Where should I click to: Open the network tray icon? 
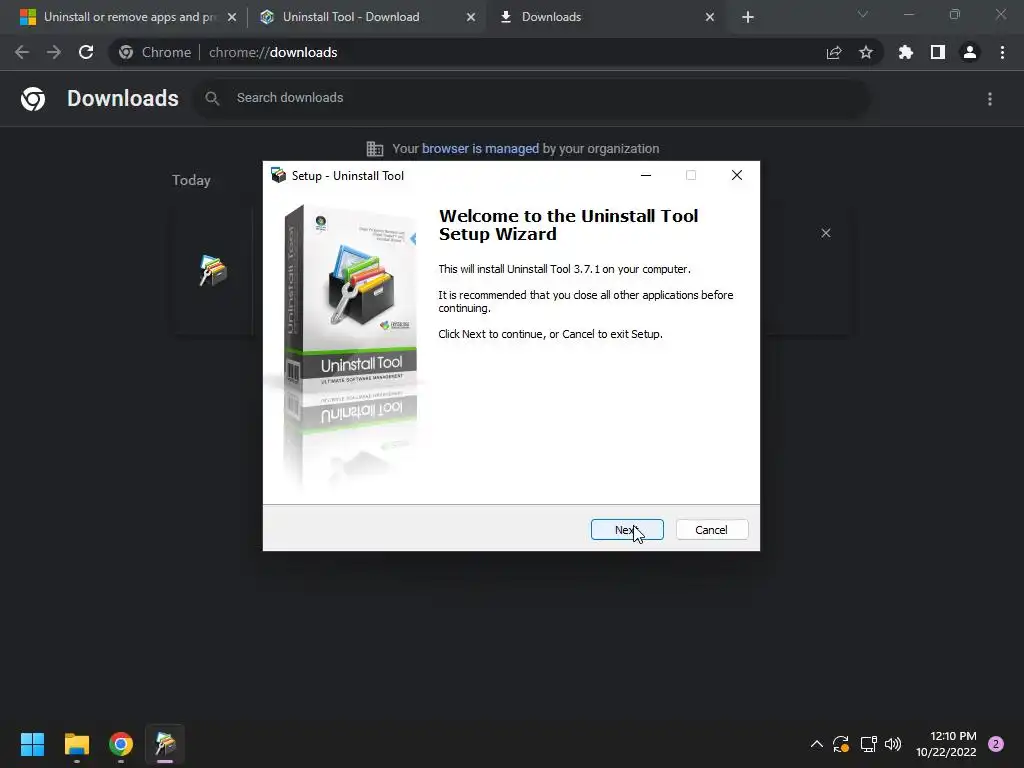[869, 744]
